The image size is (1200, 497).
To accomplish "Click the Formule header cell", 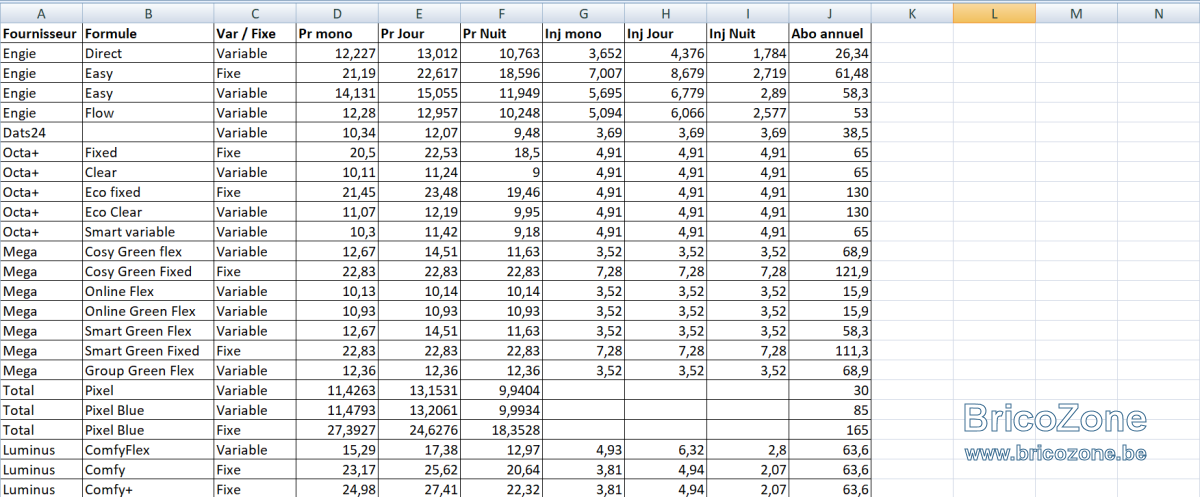I will [148, 33].
